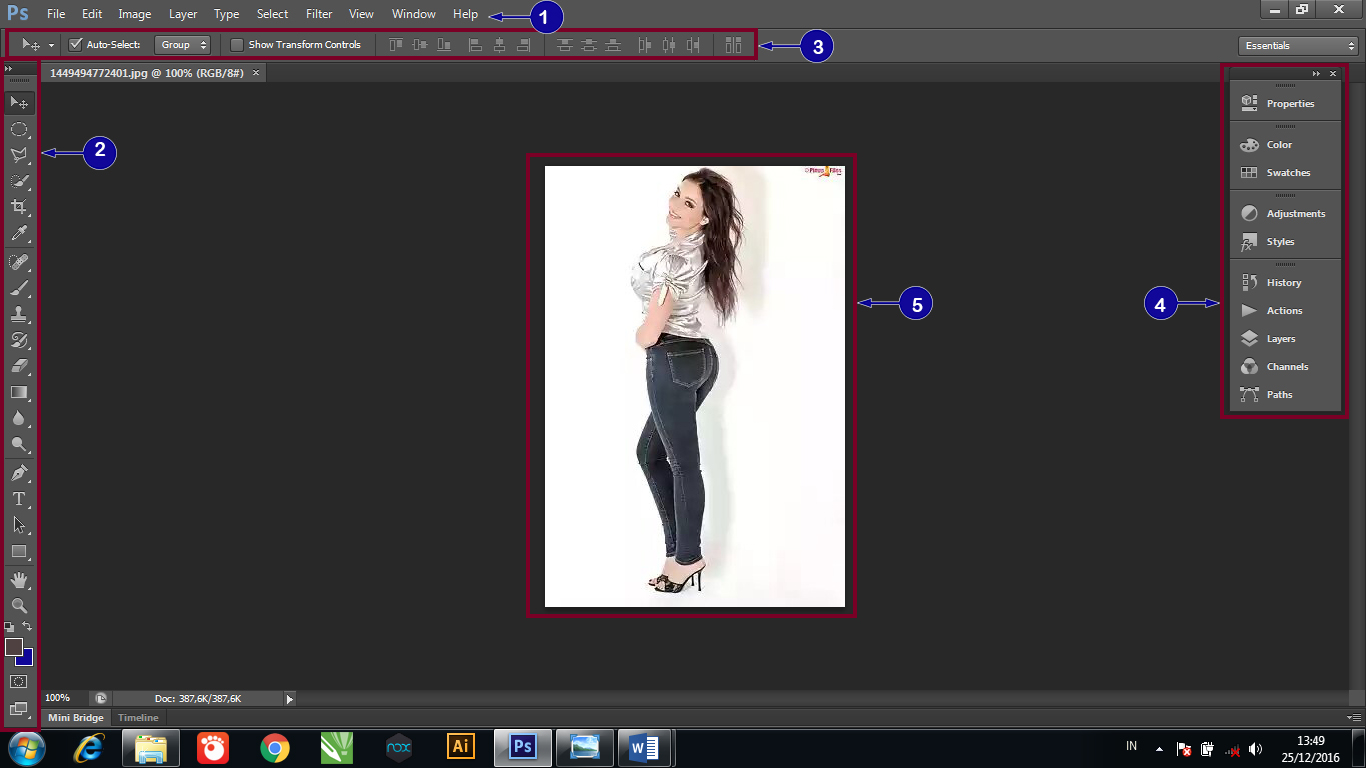Select the Crop tool
The height and width of the screenshot is (768, 1366).
tap(18, 207)
